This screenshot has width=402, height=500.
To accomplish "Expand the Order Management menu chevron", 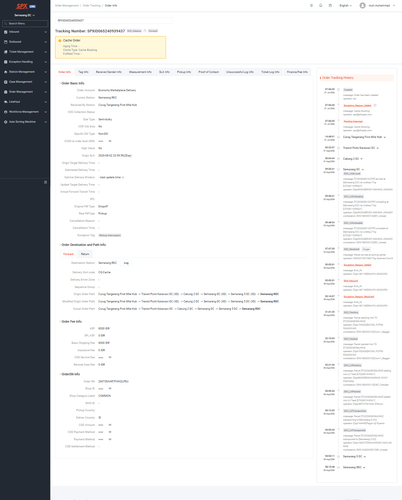I will point(45,92).
